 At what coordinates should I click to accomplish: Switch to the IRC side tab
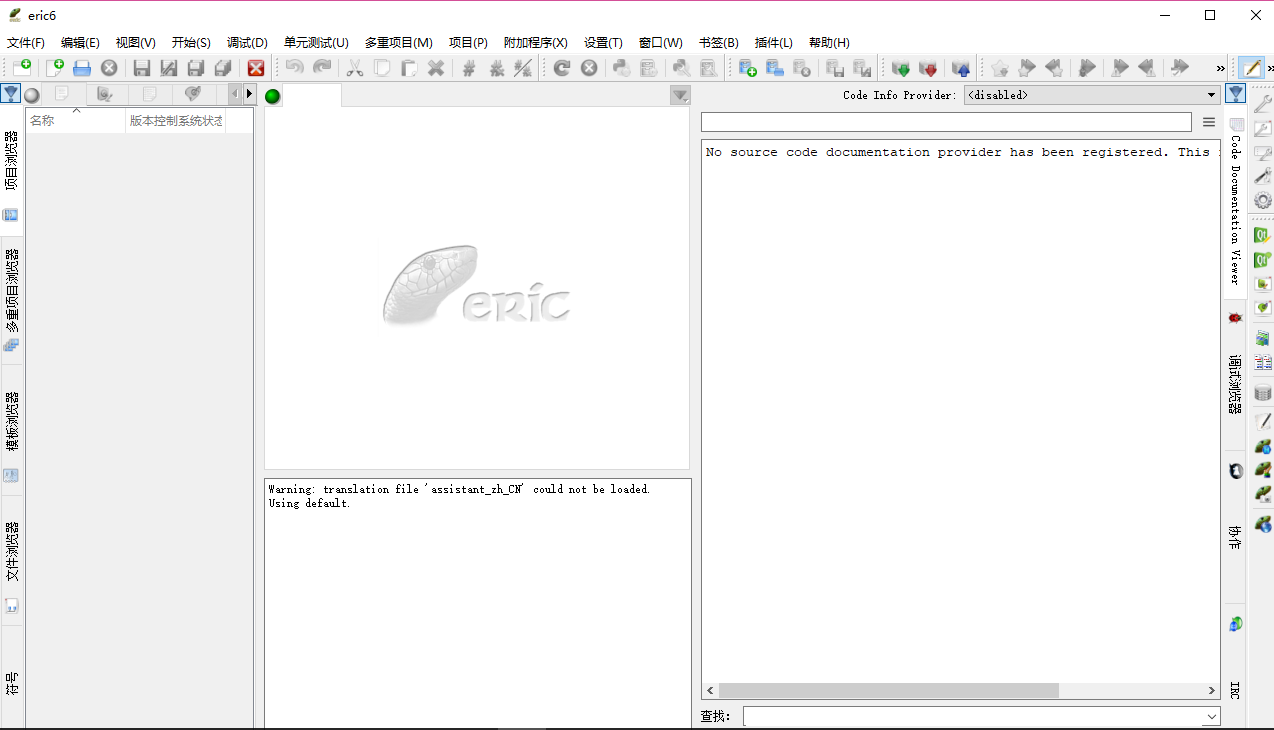1235,665
